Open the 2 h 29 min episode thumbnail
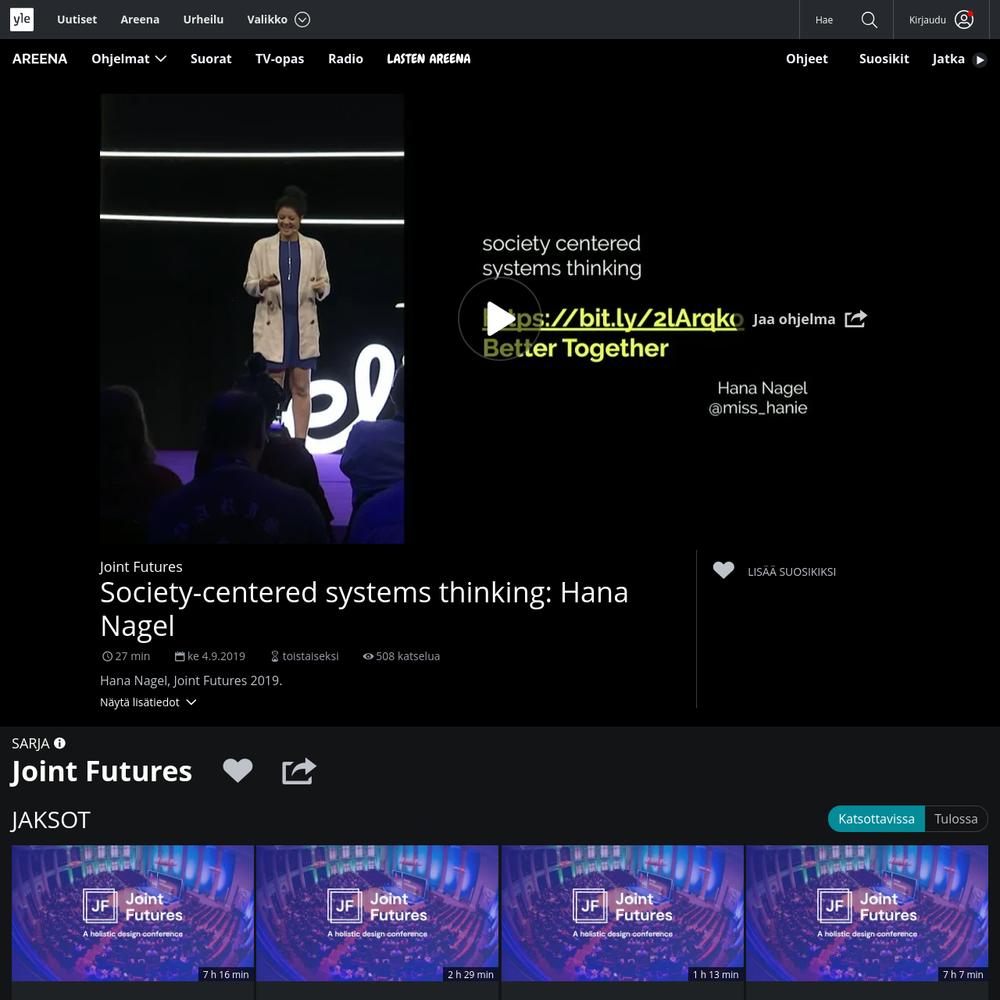1000x1000 pixels. (x=377, y=913)
